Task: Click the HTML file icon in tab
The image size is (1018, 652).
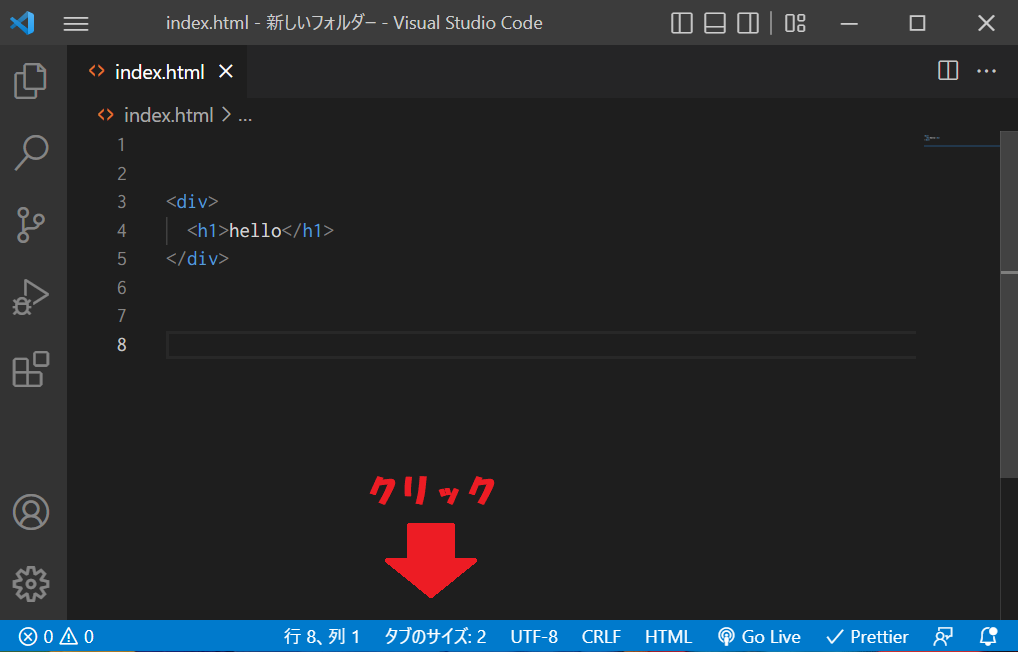Action: (x=97, y=71)
